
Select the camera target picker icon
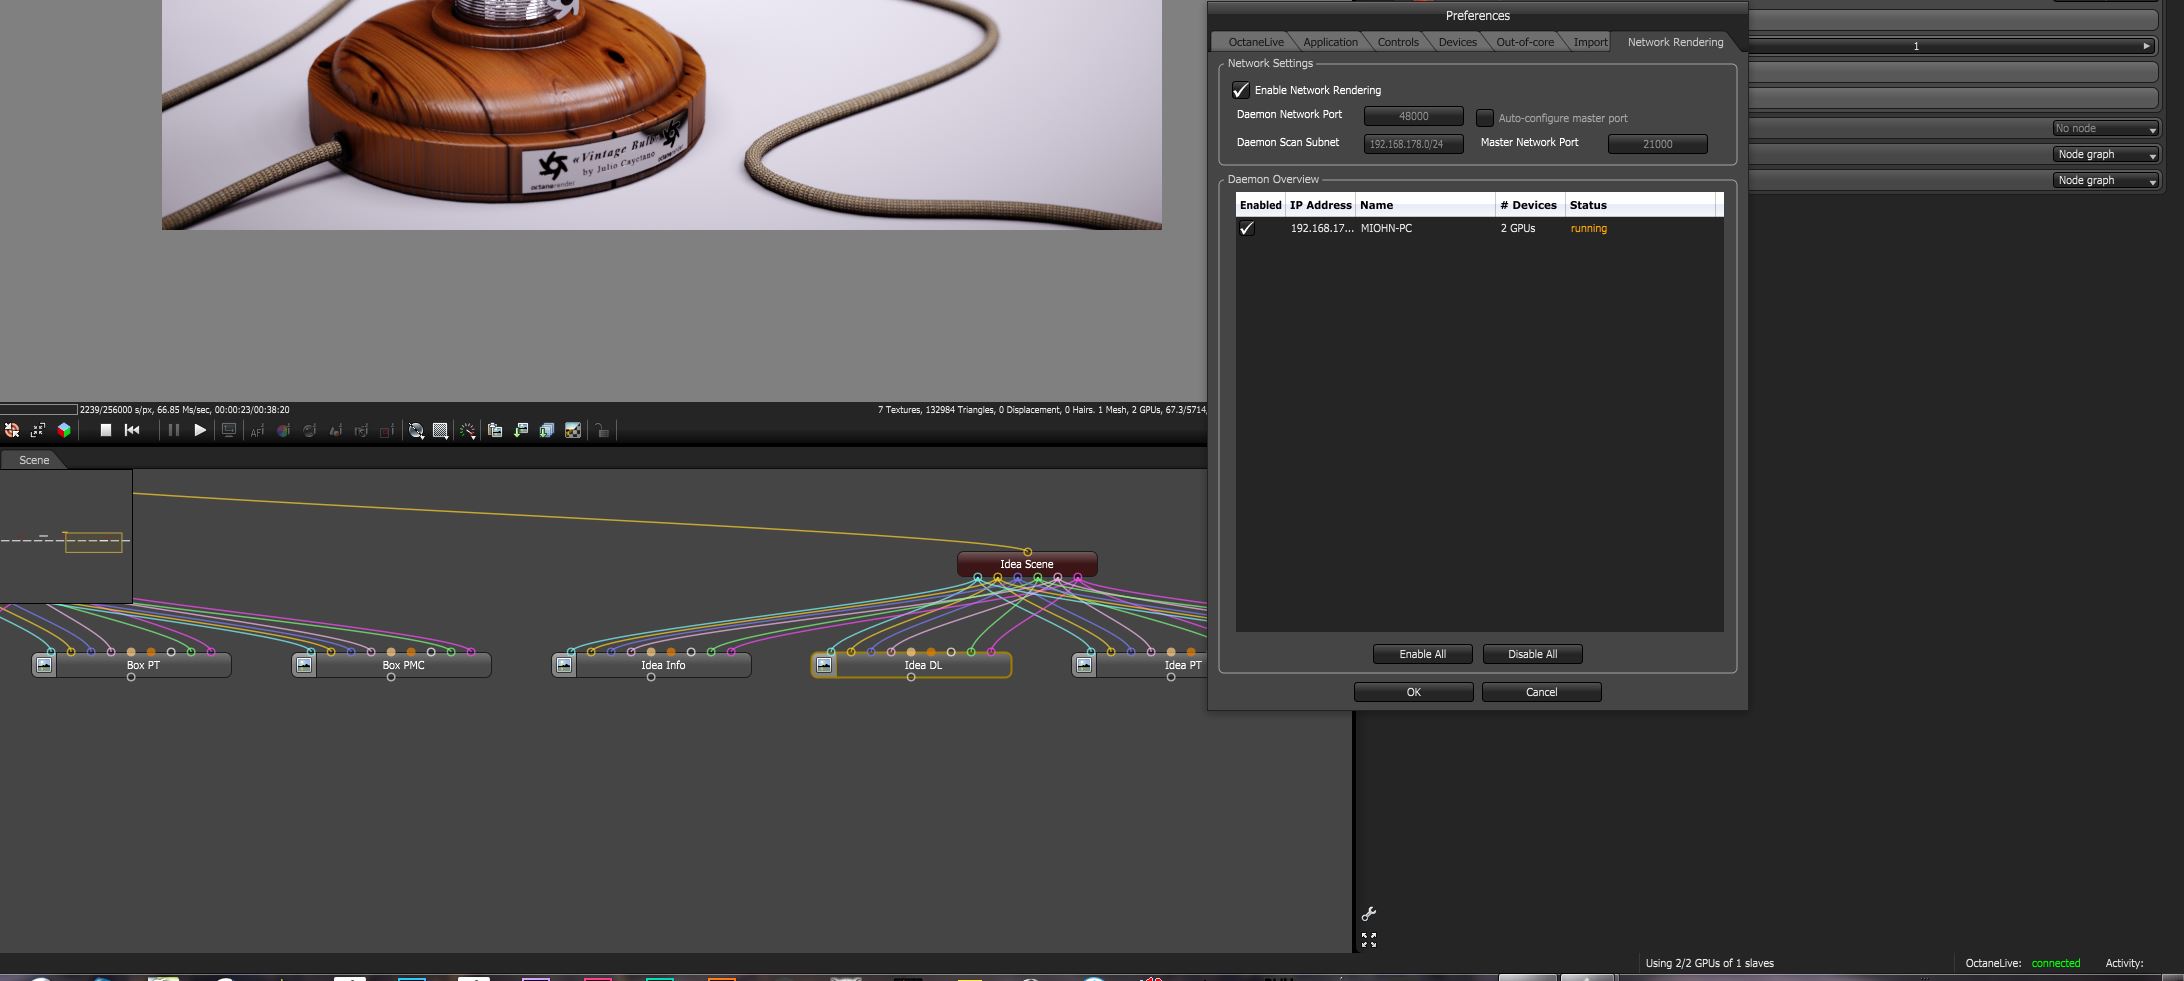click(x=362, y=431)
